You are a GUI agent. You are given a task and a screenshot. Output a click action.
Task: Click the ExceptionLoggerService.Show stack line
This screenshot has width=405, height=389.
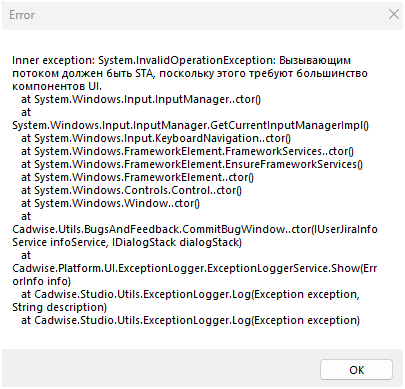[195, 268]
